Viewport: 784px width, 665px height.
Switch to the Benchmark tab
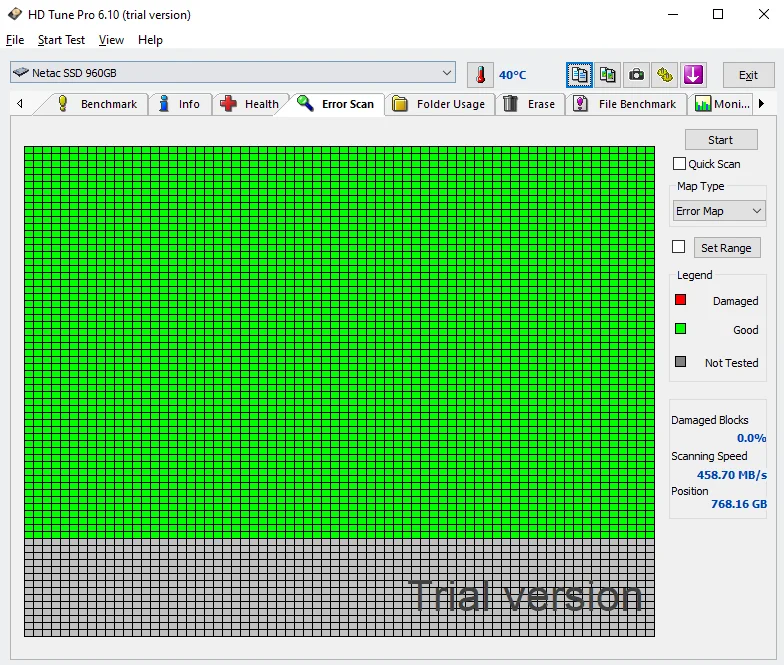click(x=98, y=104)
